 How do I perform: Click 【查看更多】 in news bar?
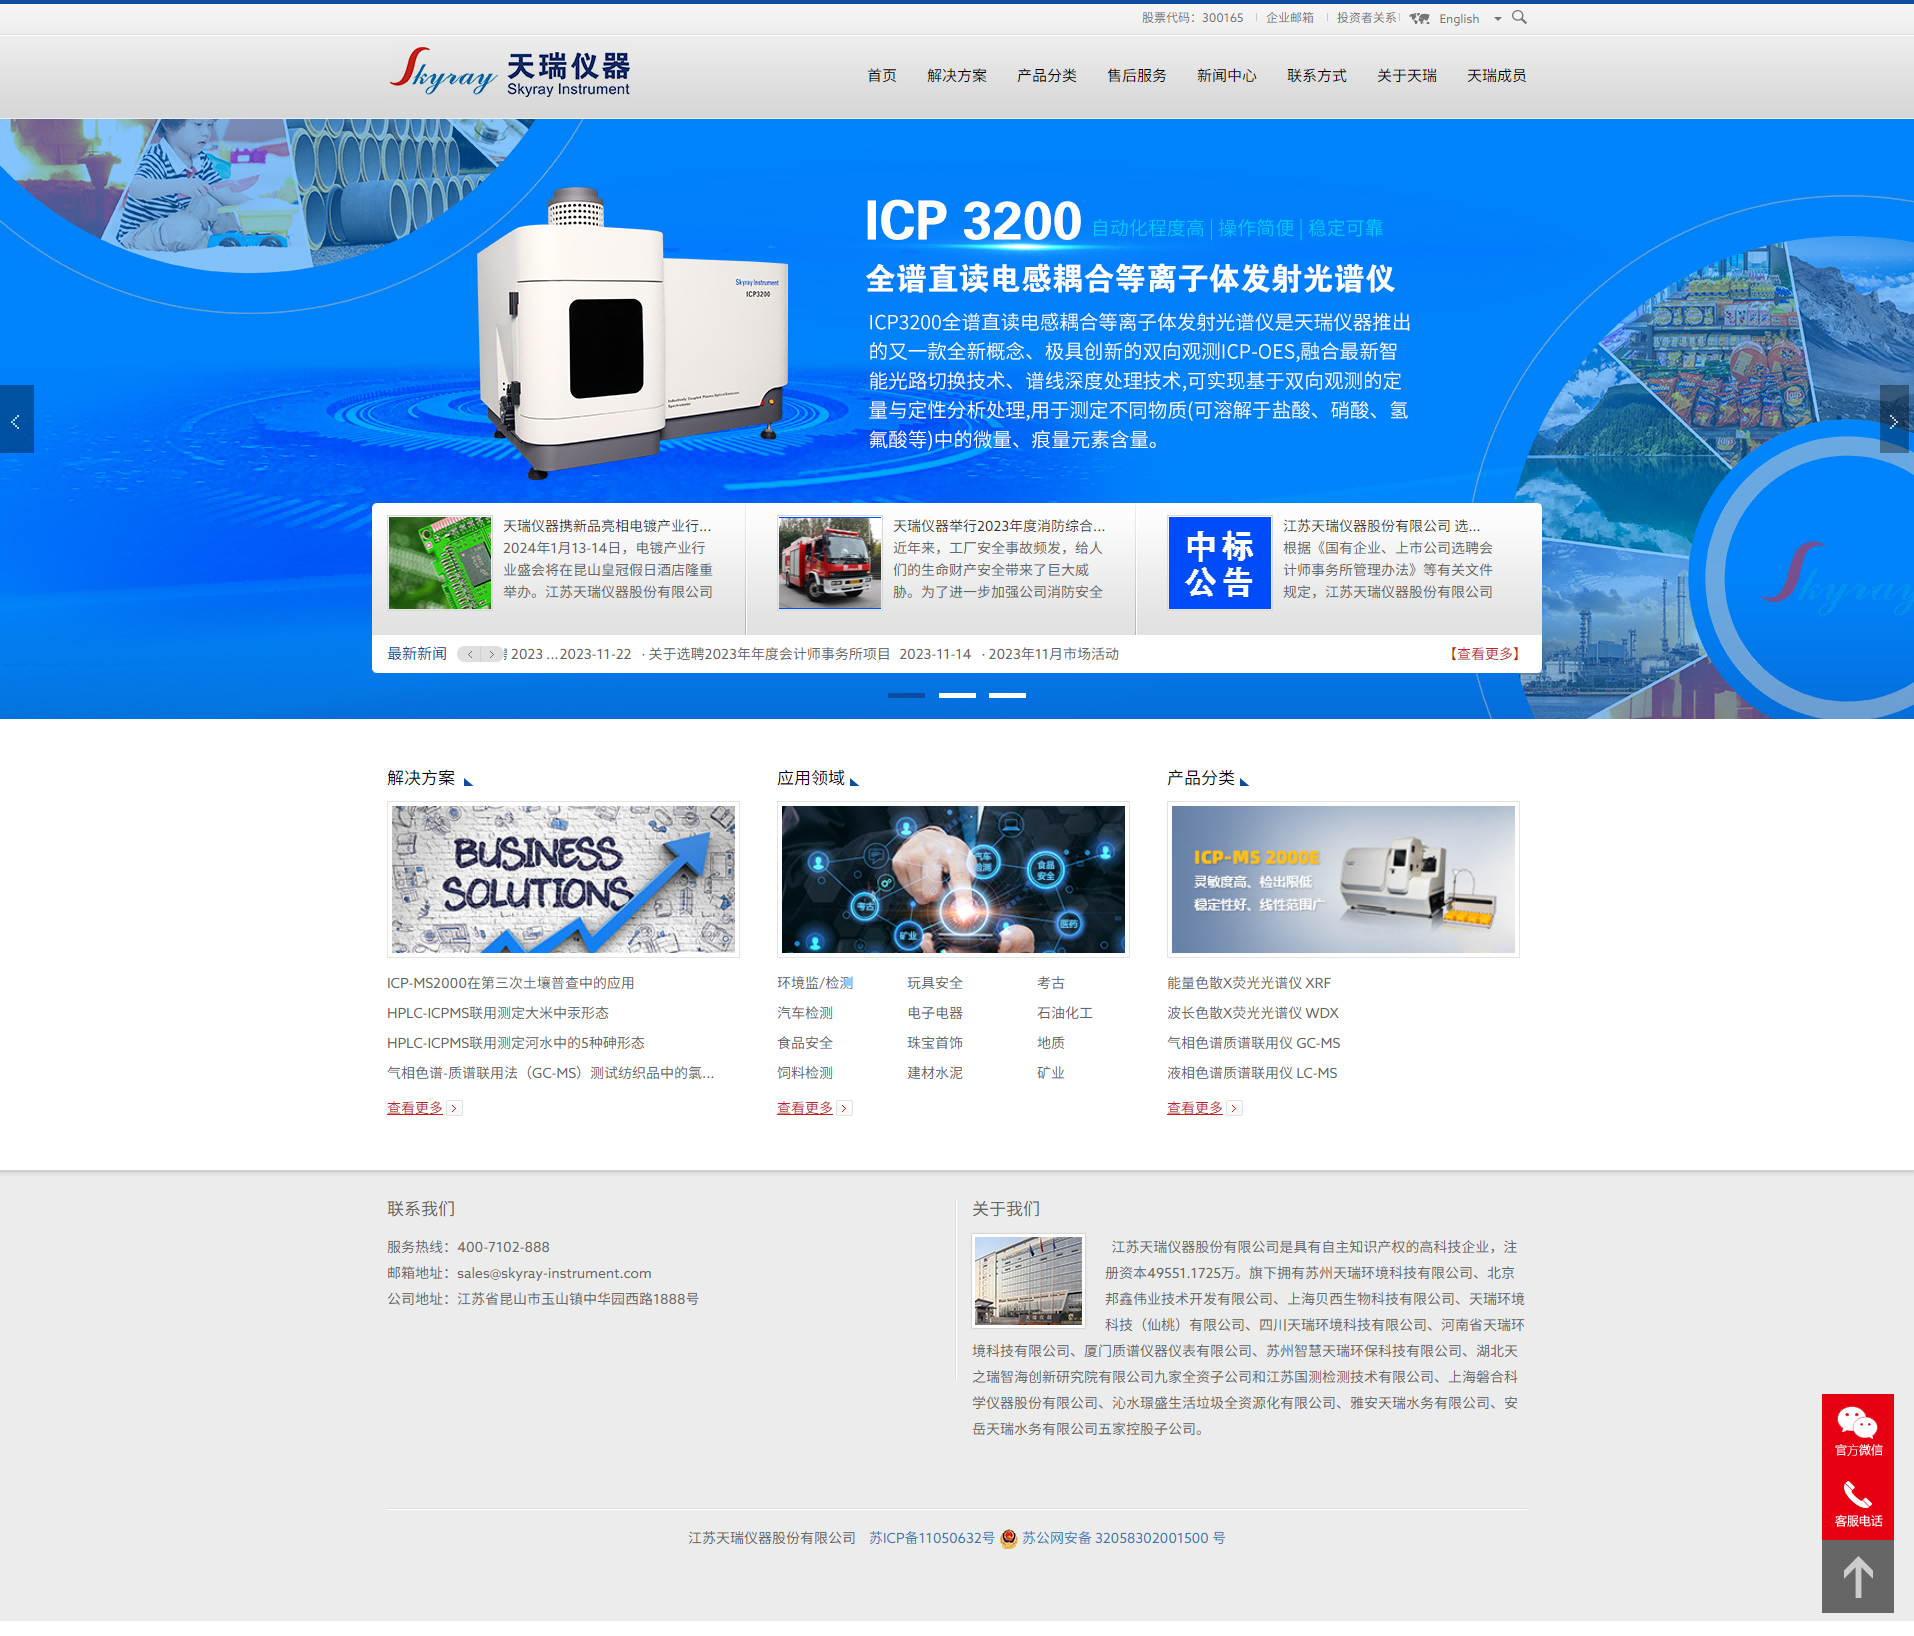[1485, 654]
